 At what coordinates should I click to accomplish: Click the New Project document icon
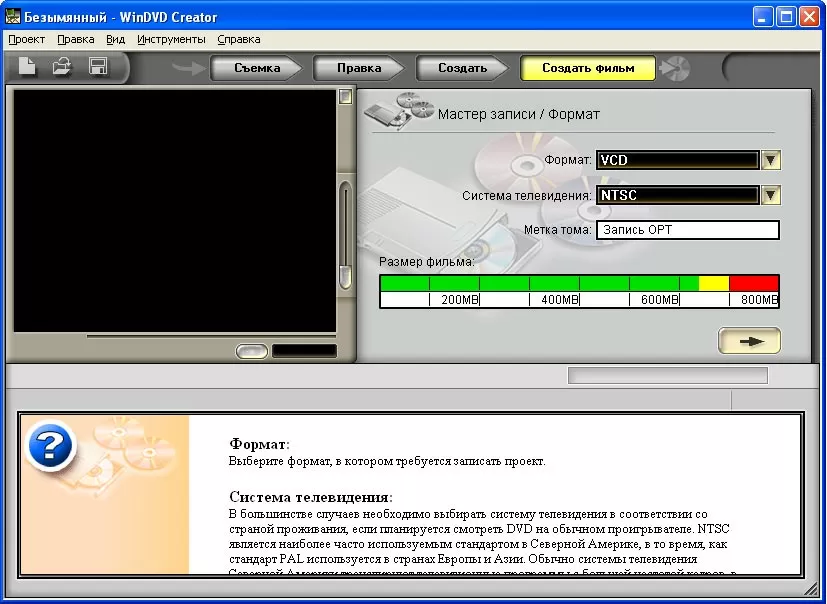pyautogui.click(x=29, y=67)
